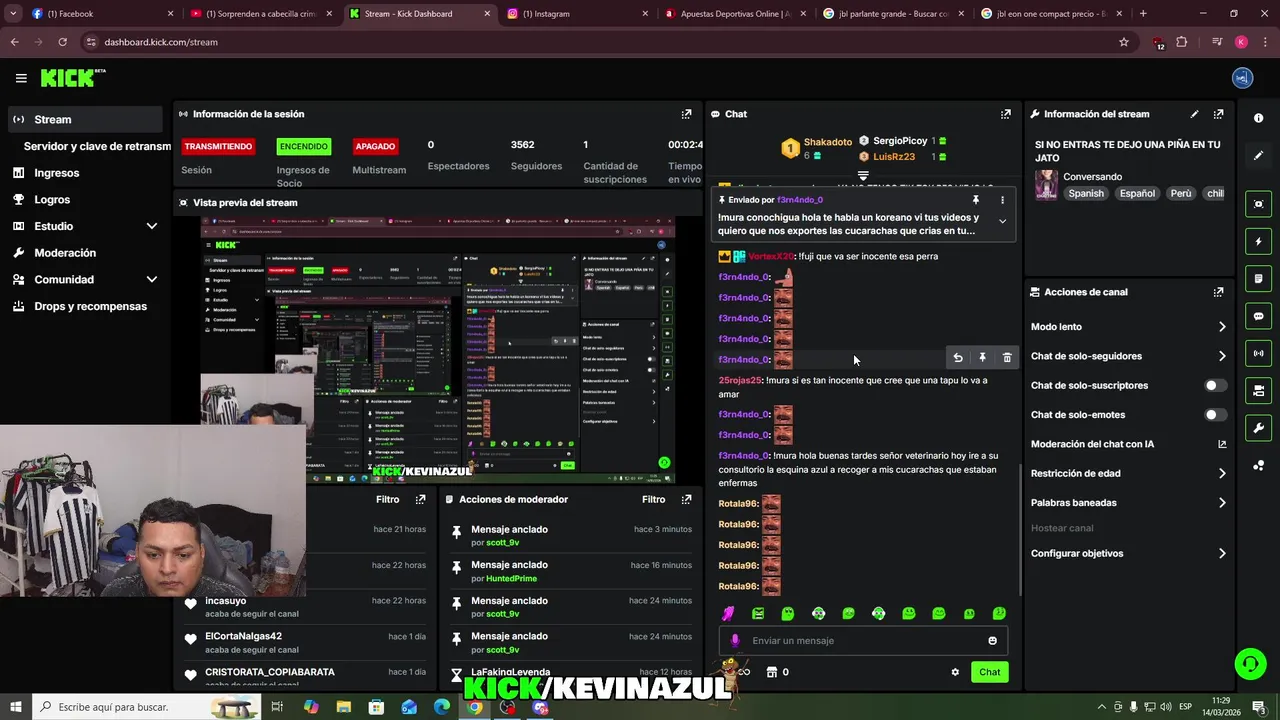The height and width of the screenshot is (720, 1280).
Task: Click the Windows Start button
Action: (16, 707)
